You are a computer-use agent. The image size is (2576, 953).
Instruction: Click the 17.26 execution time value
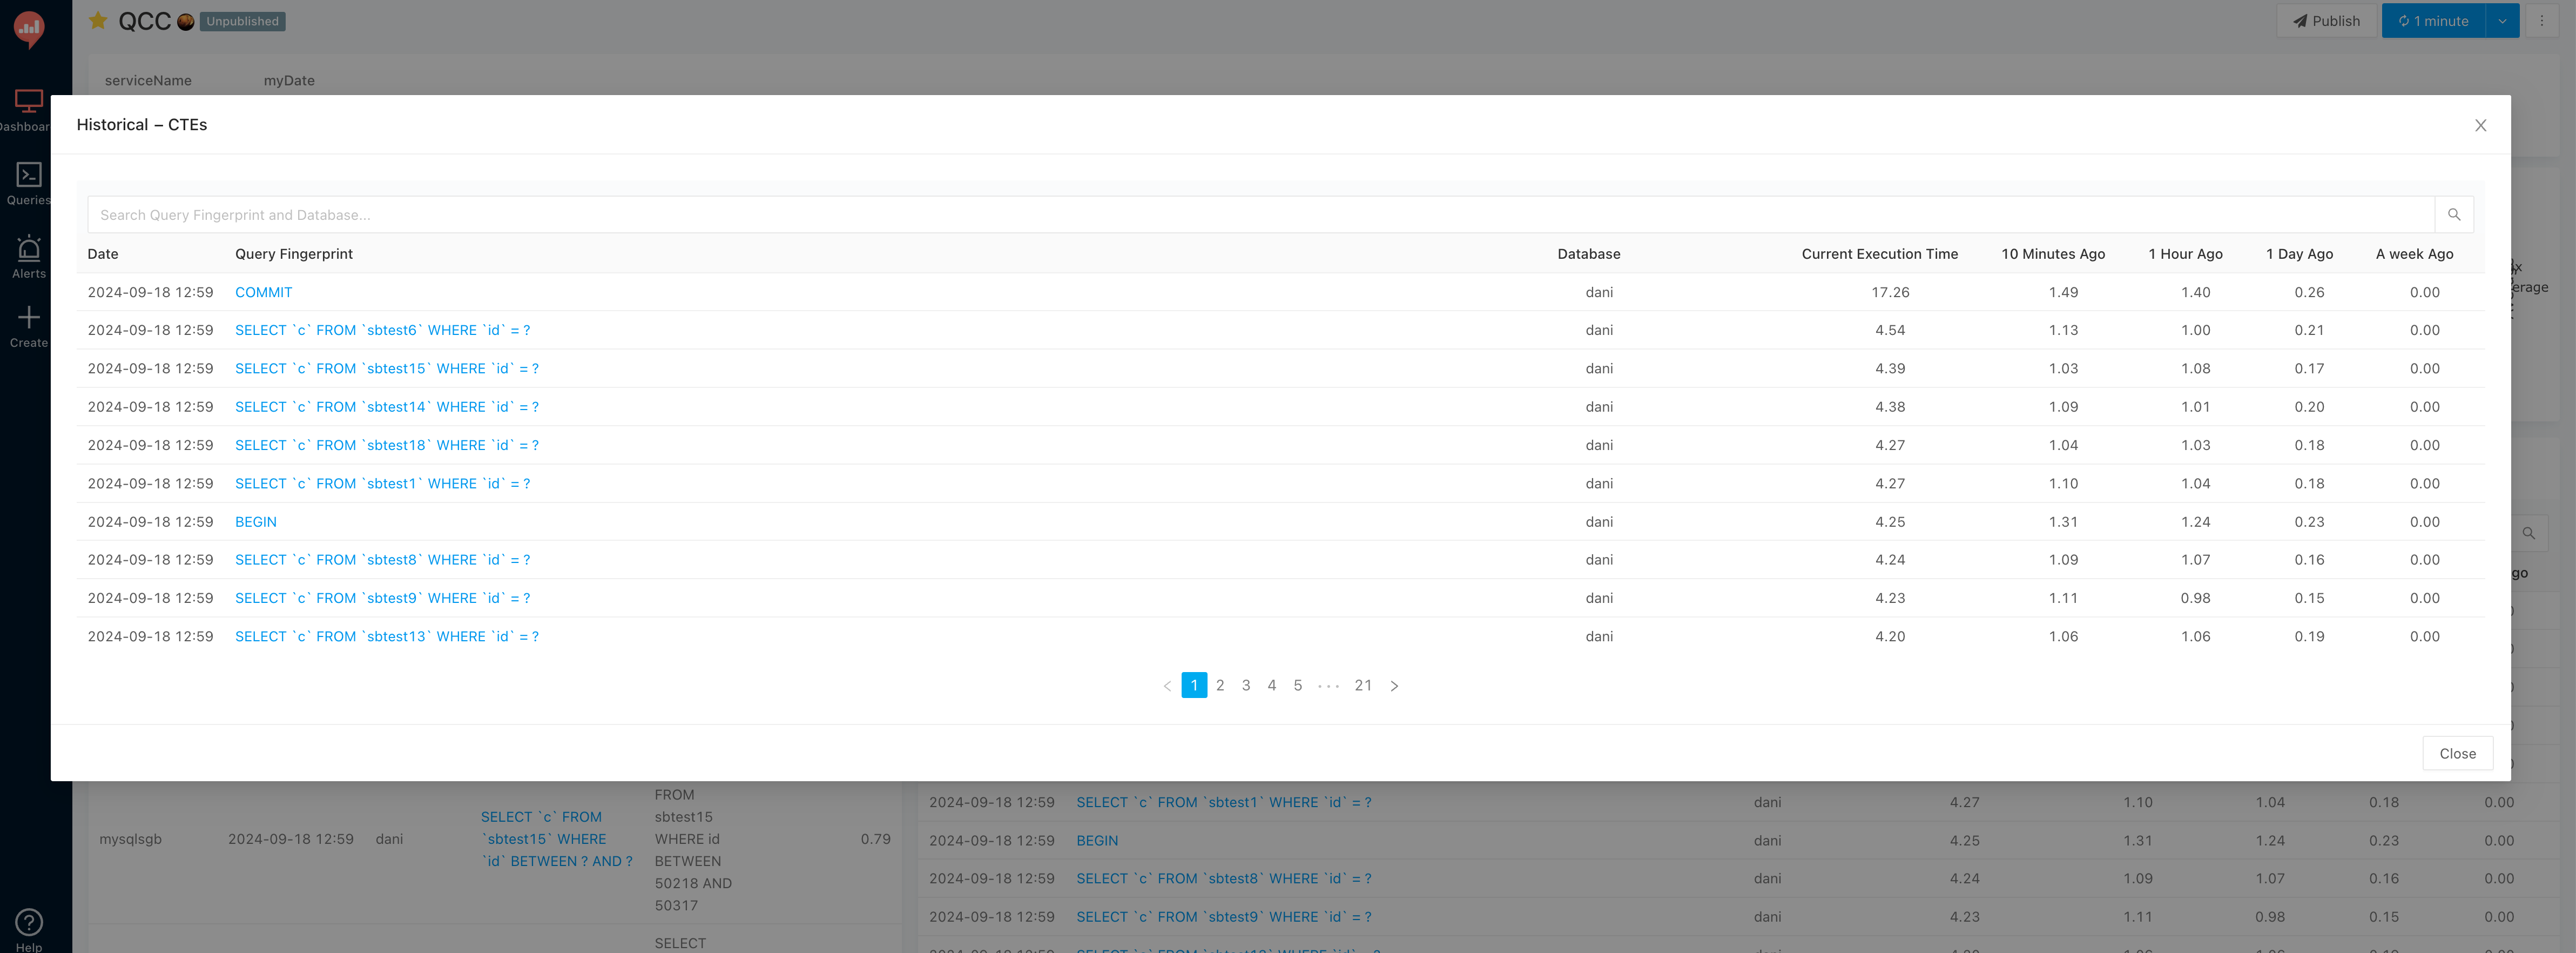point(1890,292)
